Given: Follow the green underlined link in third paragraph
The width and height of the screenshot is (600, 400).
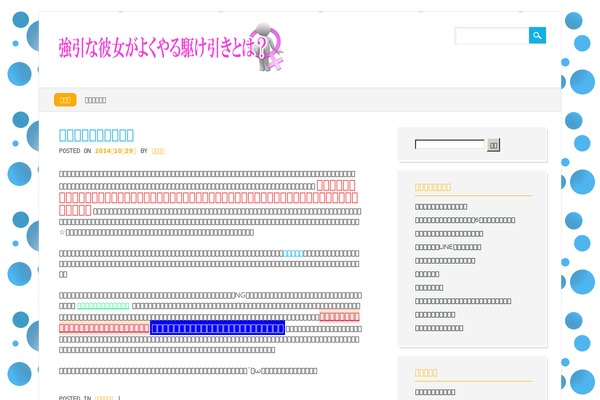Looking at the screenshot, I should click(x=103, y=306).
